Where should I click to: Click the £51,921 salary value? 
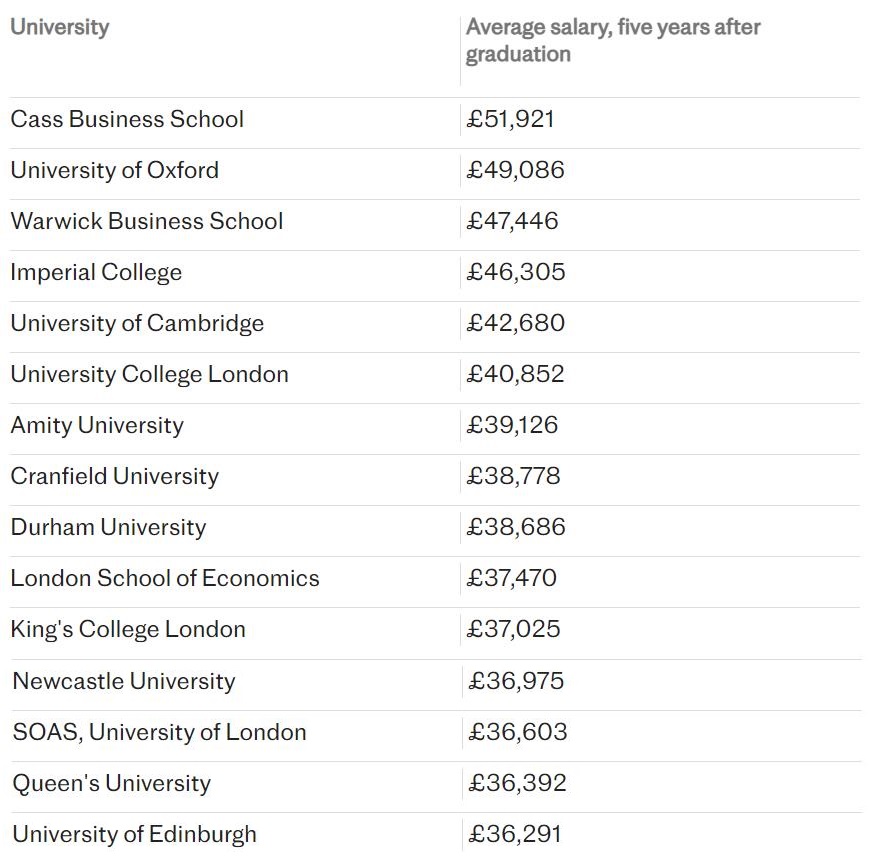click(511, 119)
